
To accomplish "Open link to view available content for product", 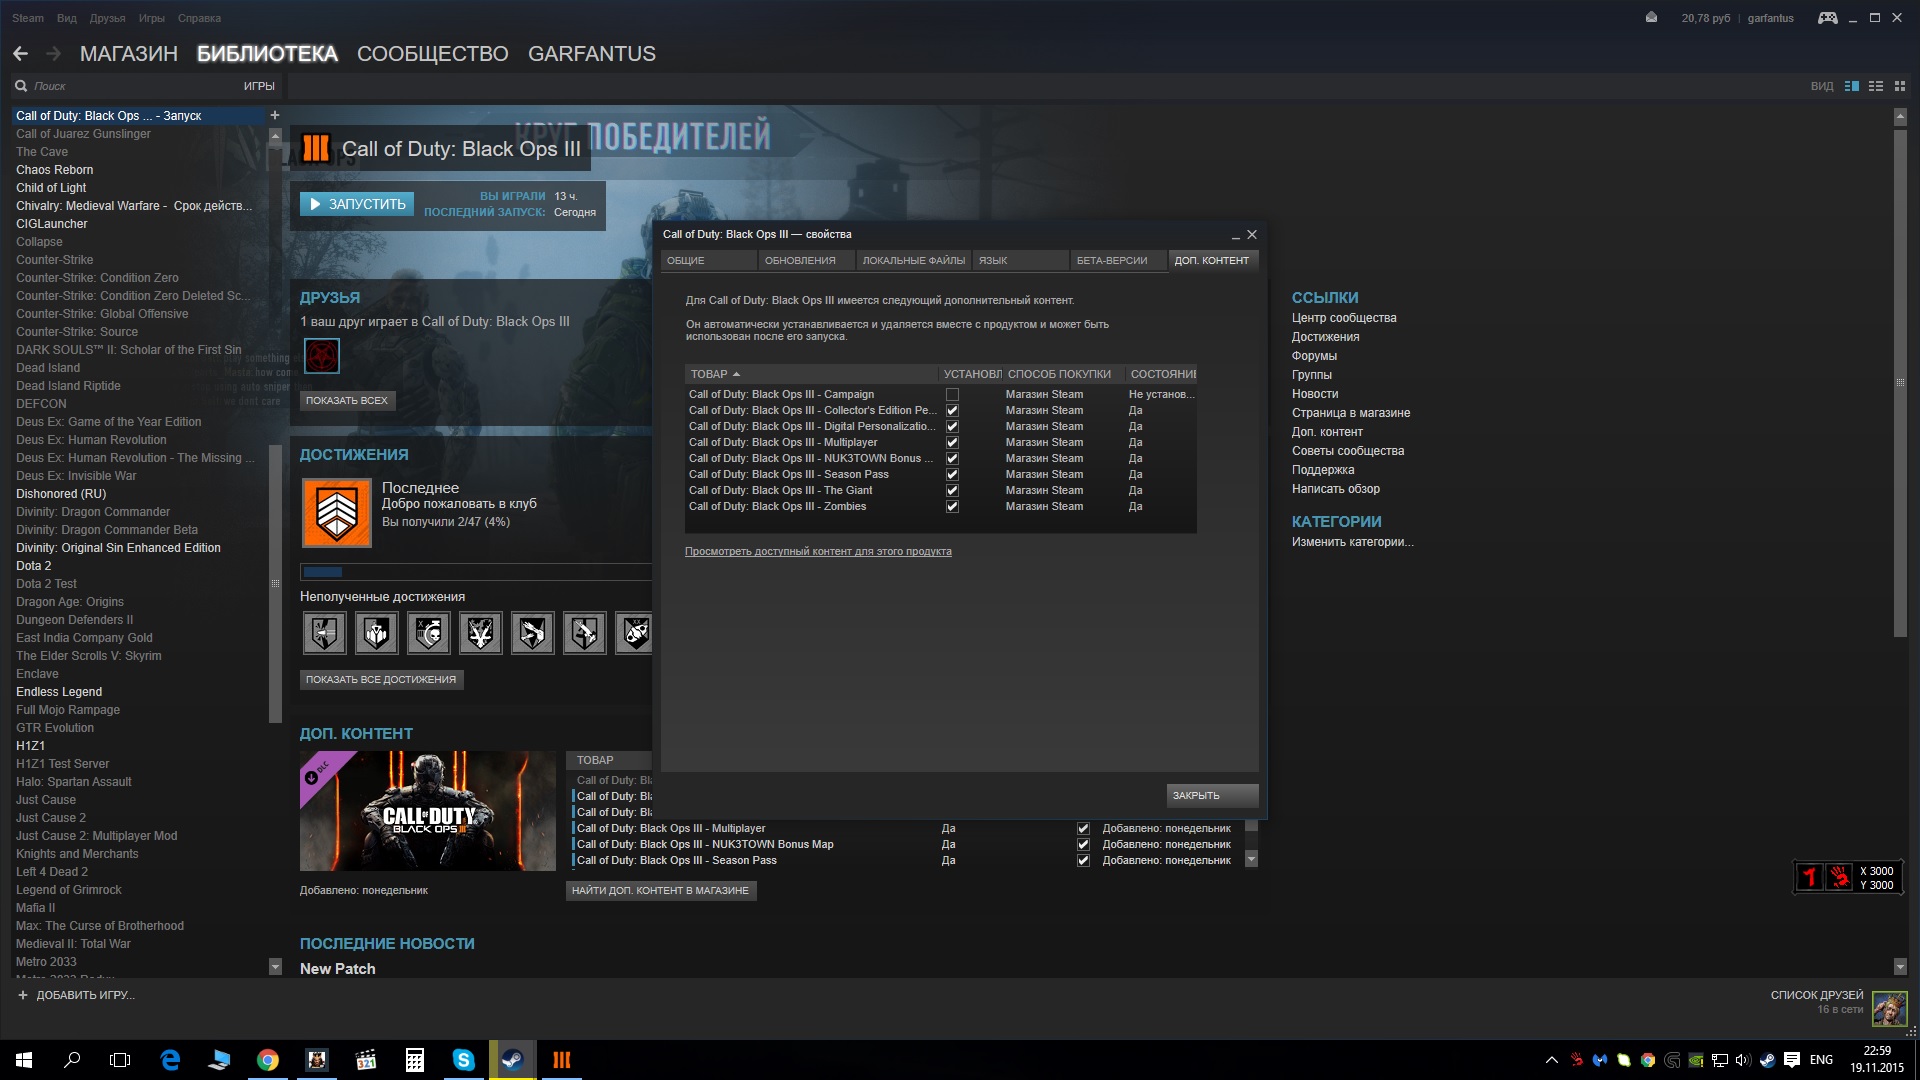I will (818, 552).
